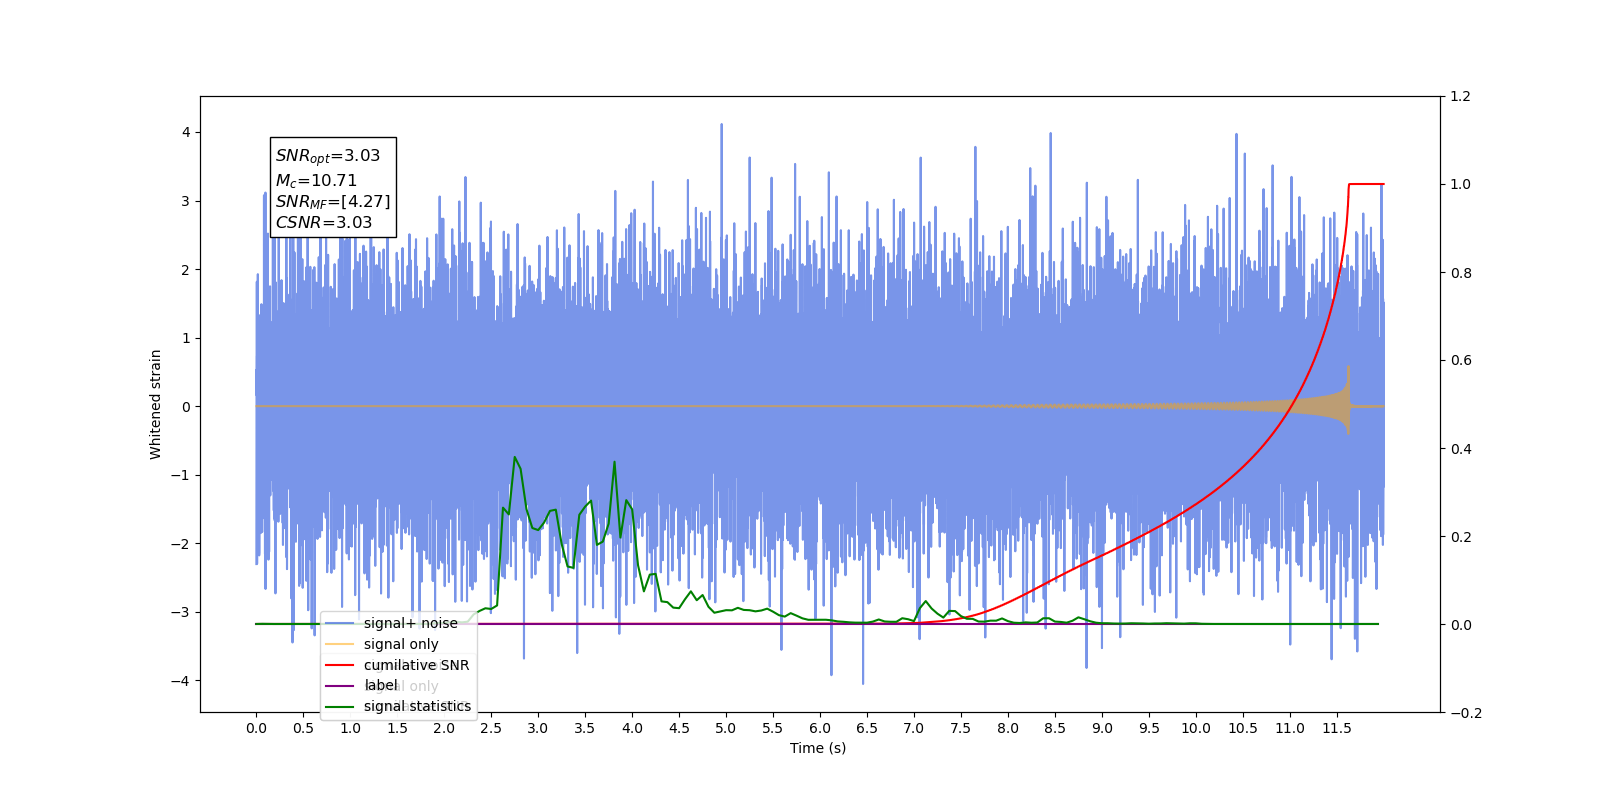Viewport: 1600px width, 800px height.
Task: Click the 11.5 tick on the time axis
Action: [1337, 728]
